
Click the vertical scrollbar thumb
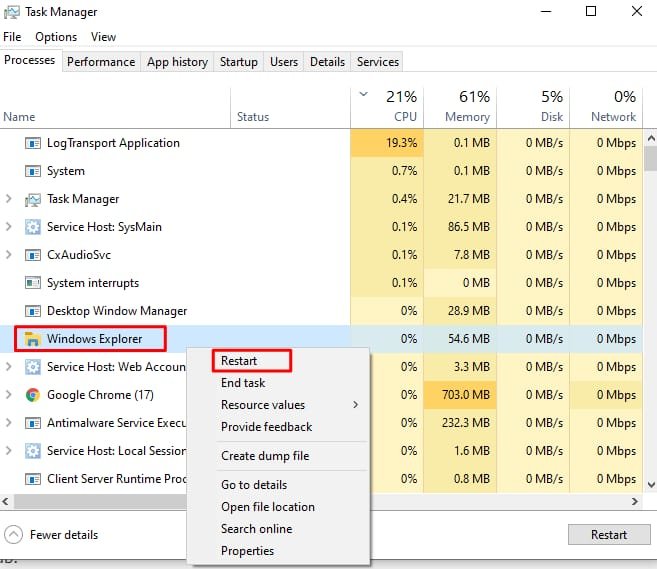point(651,158)
